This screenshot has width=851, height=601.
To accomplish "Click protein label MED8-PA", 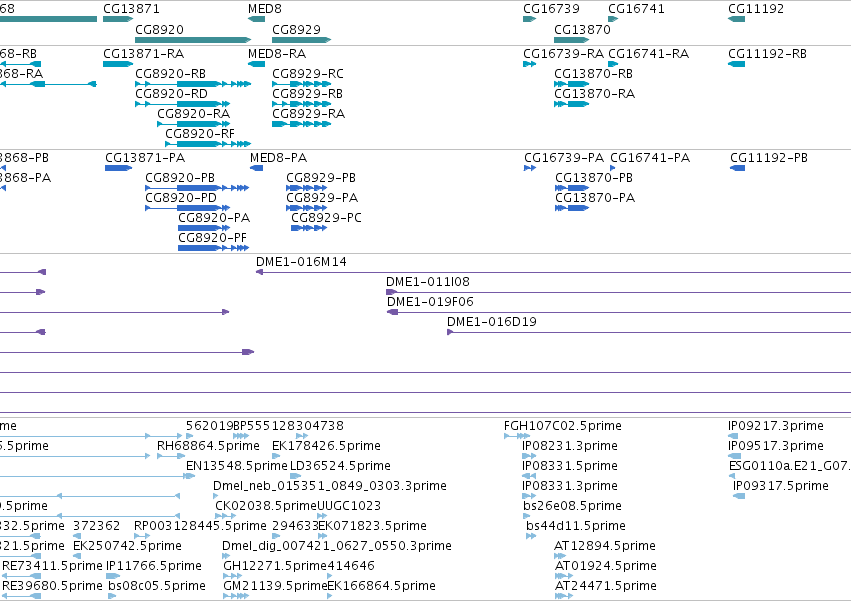I will (x=279, y=158).
